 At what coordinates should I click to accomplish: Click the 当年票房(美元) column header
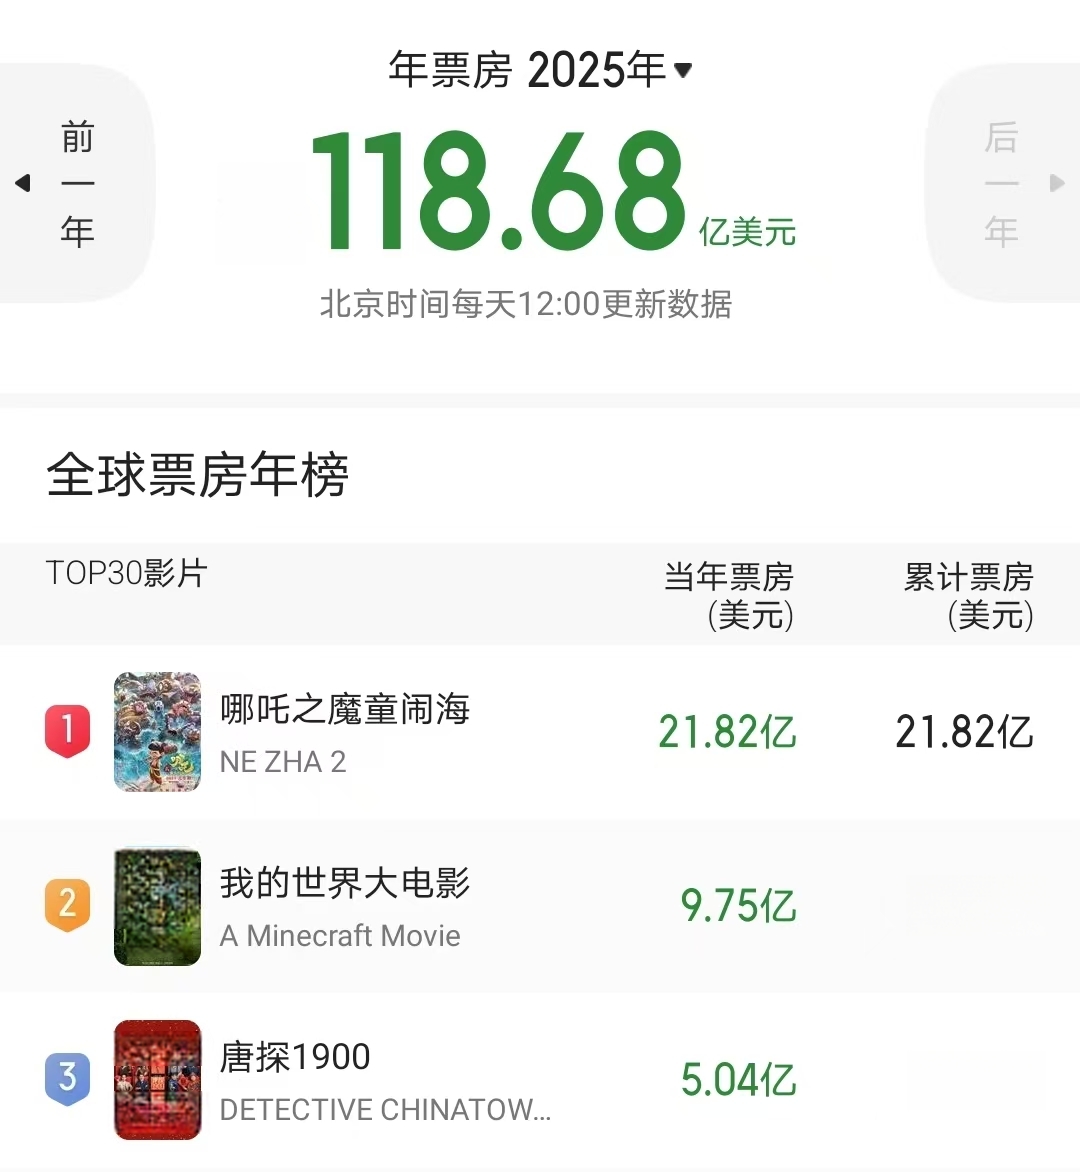pyautogui.click(x=729, y=596)
